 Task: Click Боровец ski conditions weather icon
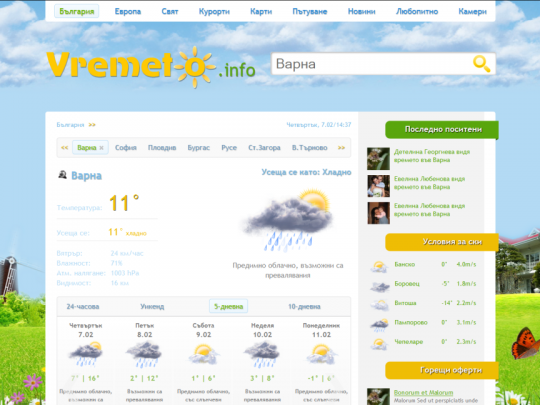[x=379, y=286]
